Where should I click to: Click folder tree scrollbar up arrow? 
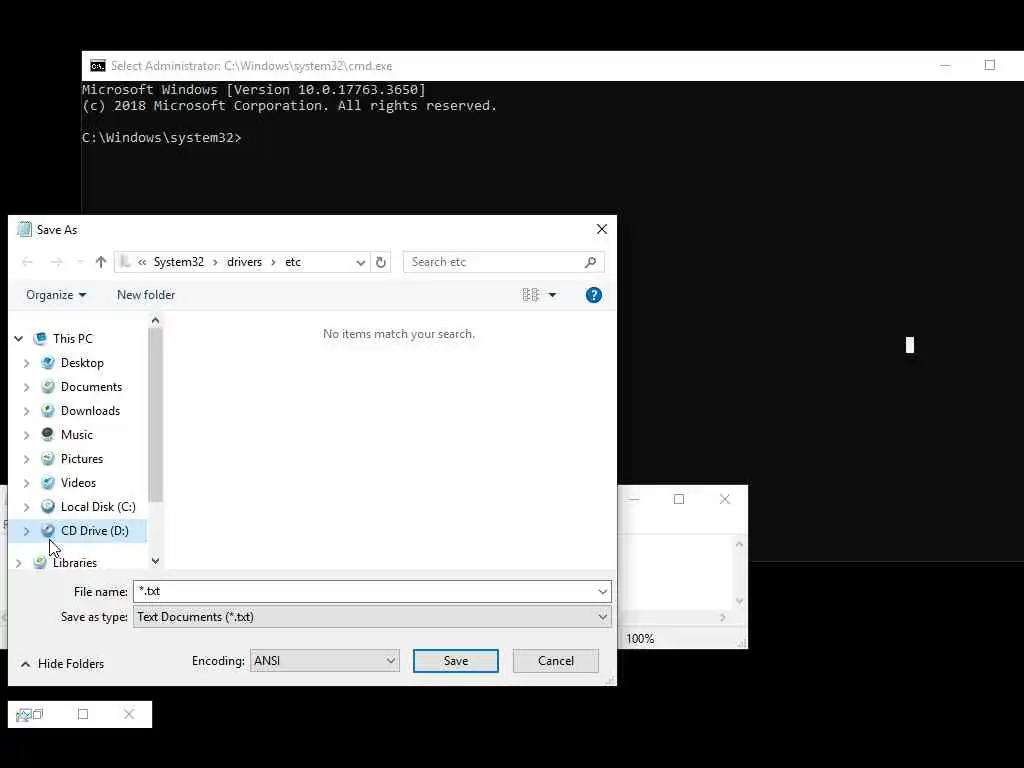point(155,320)
